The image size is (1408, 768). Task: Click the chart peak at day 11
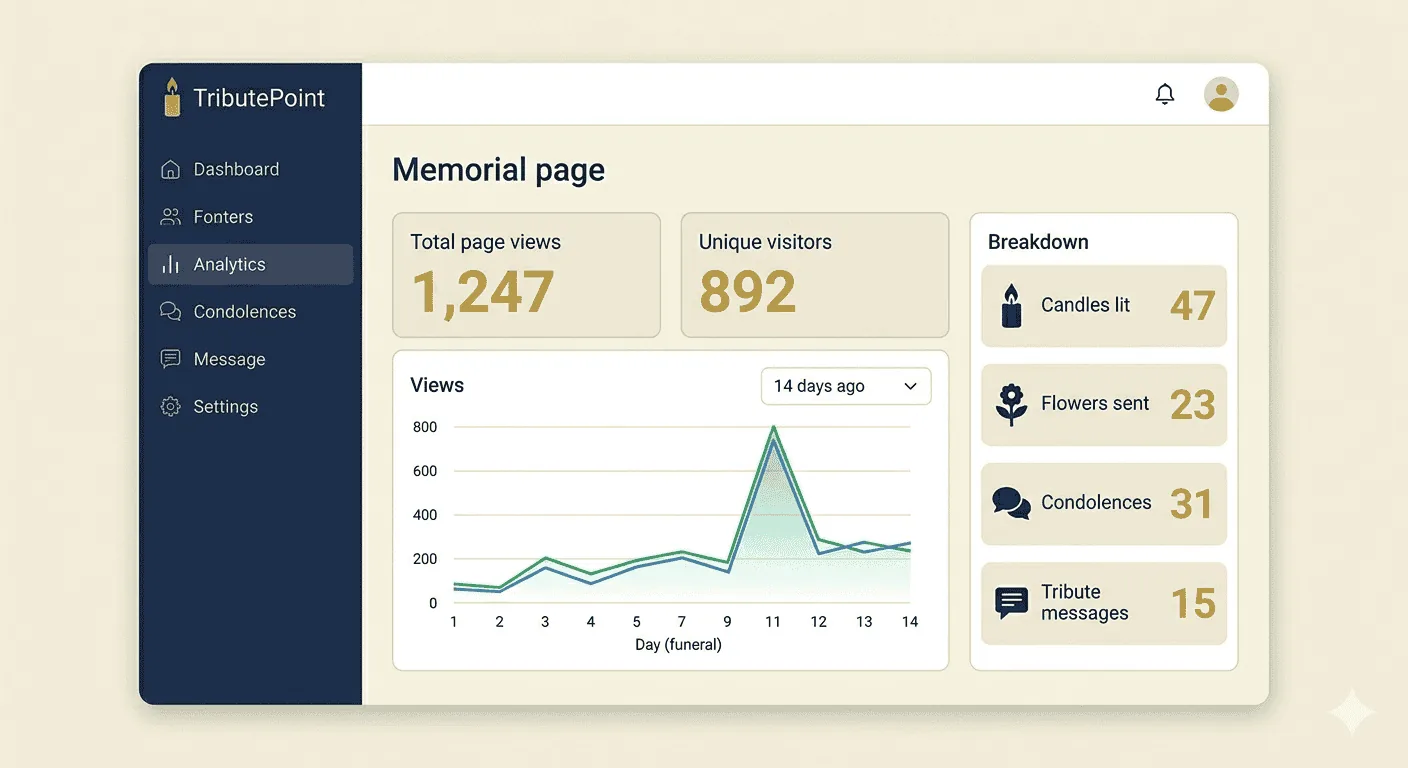tap(773, 428)
